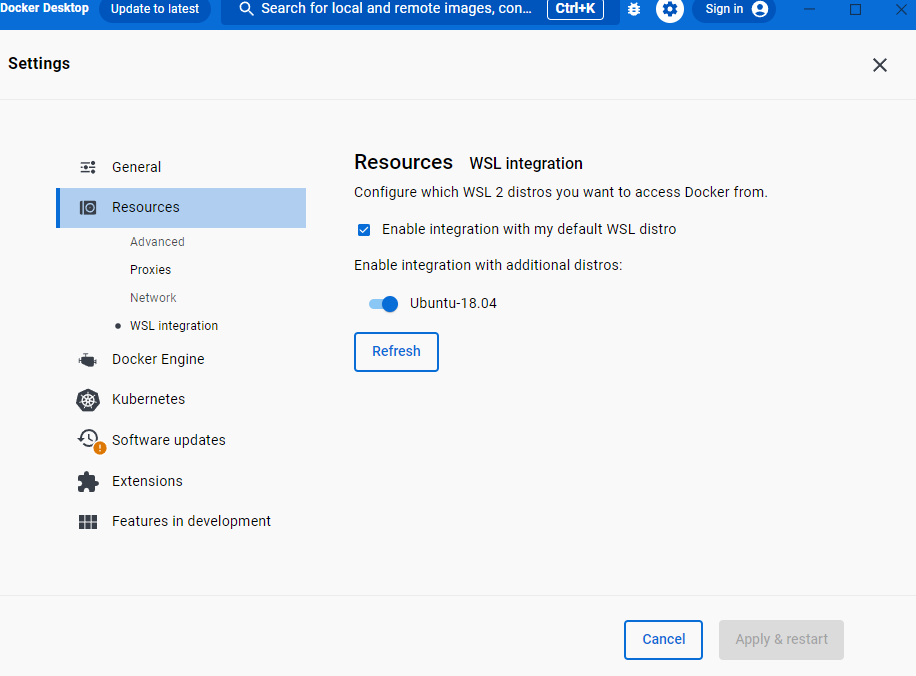The height and width of the screenshot is (676, 916).
Task: Click the WSL integration heading text
Action: click(526, 164)
